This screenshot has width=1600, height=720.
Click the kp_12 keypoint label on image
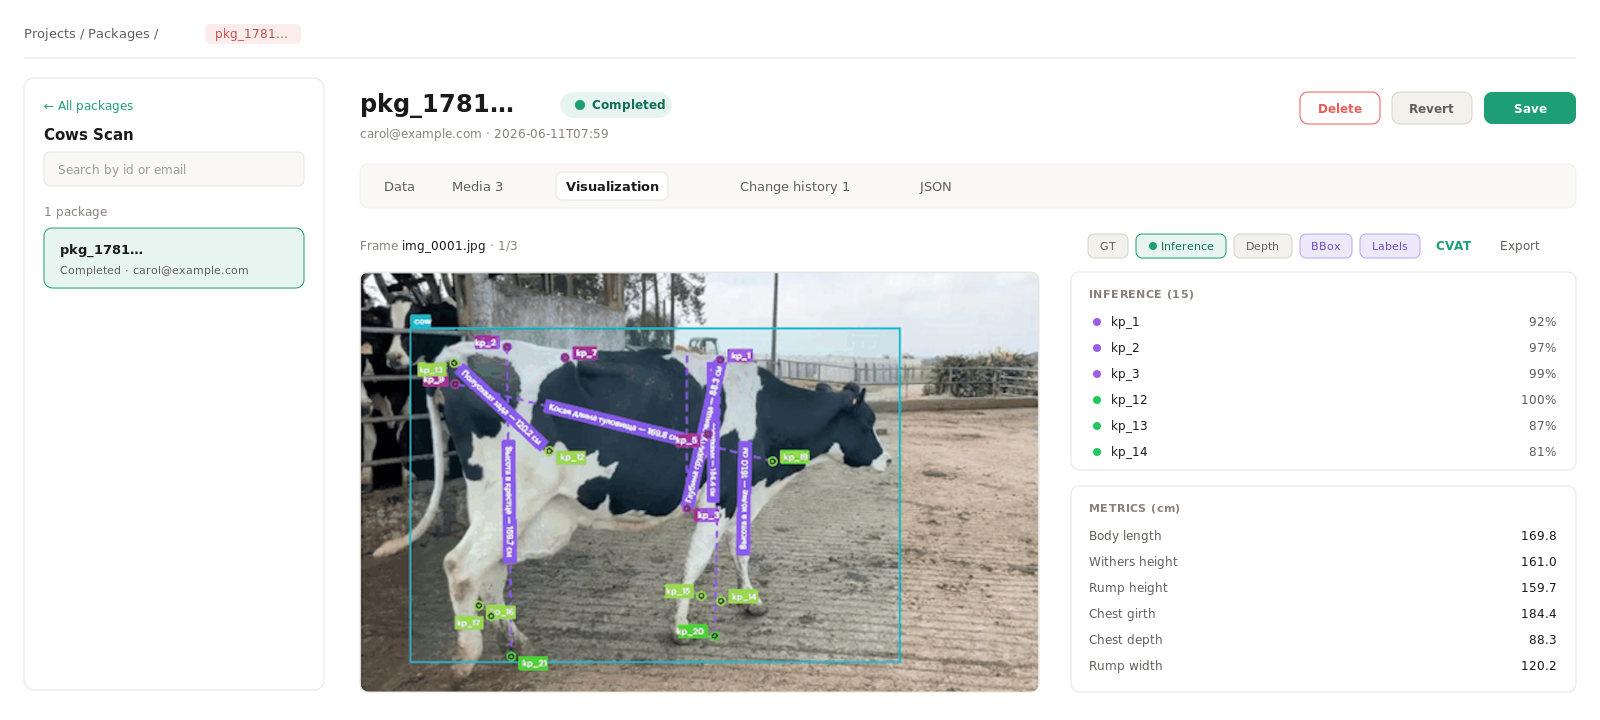pyautogui.click(x=572, y=457)
